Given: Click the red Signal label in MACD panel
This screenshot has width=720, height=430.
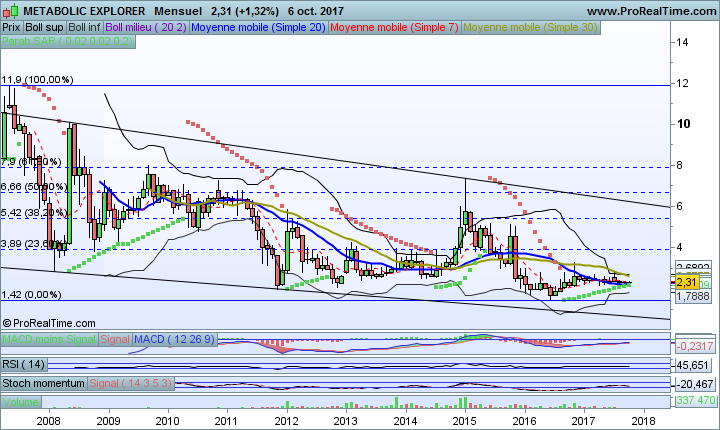Looking at the screenshot, I should (115, 339).
